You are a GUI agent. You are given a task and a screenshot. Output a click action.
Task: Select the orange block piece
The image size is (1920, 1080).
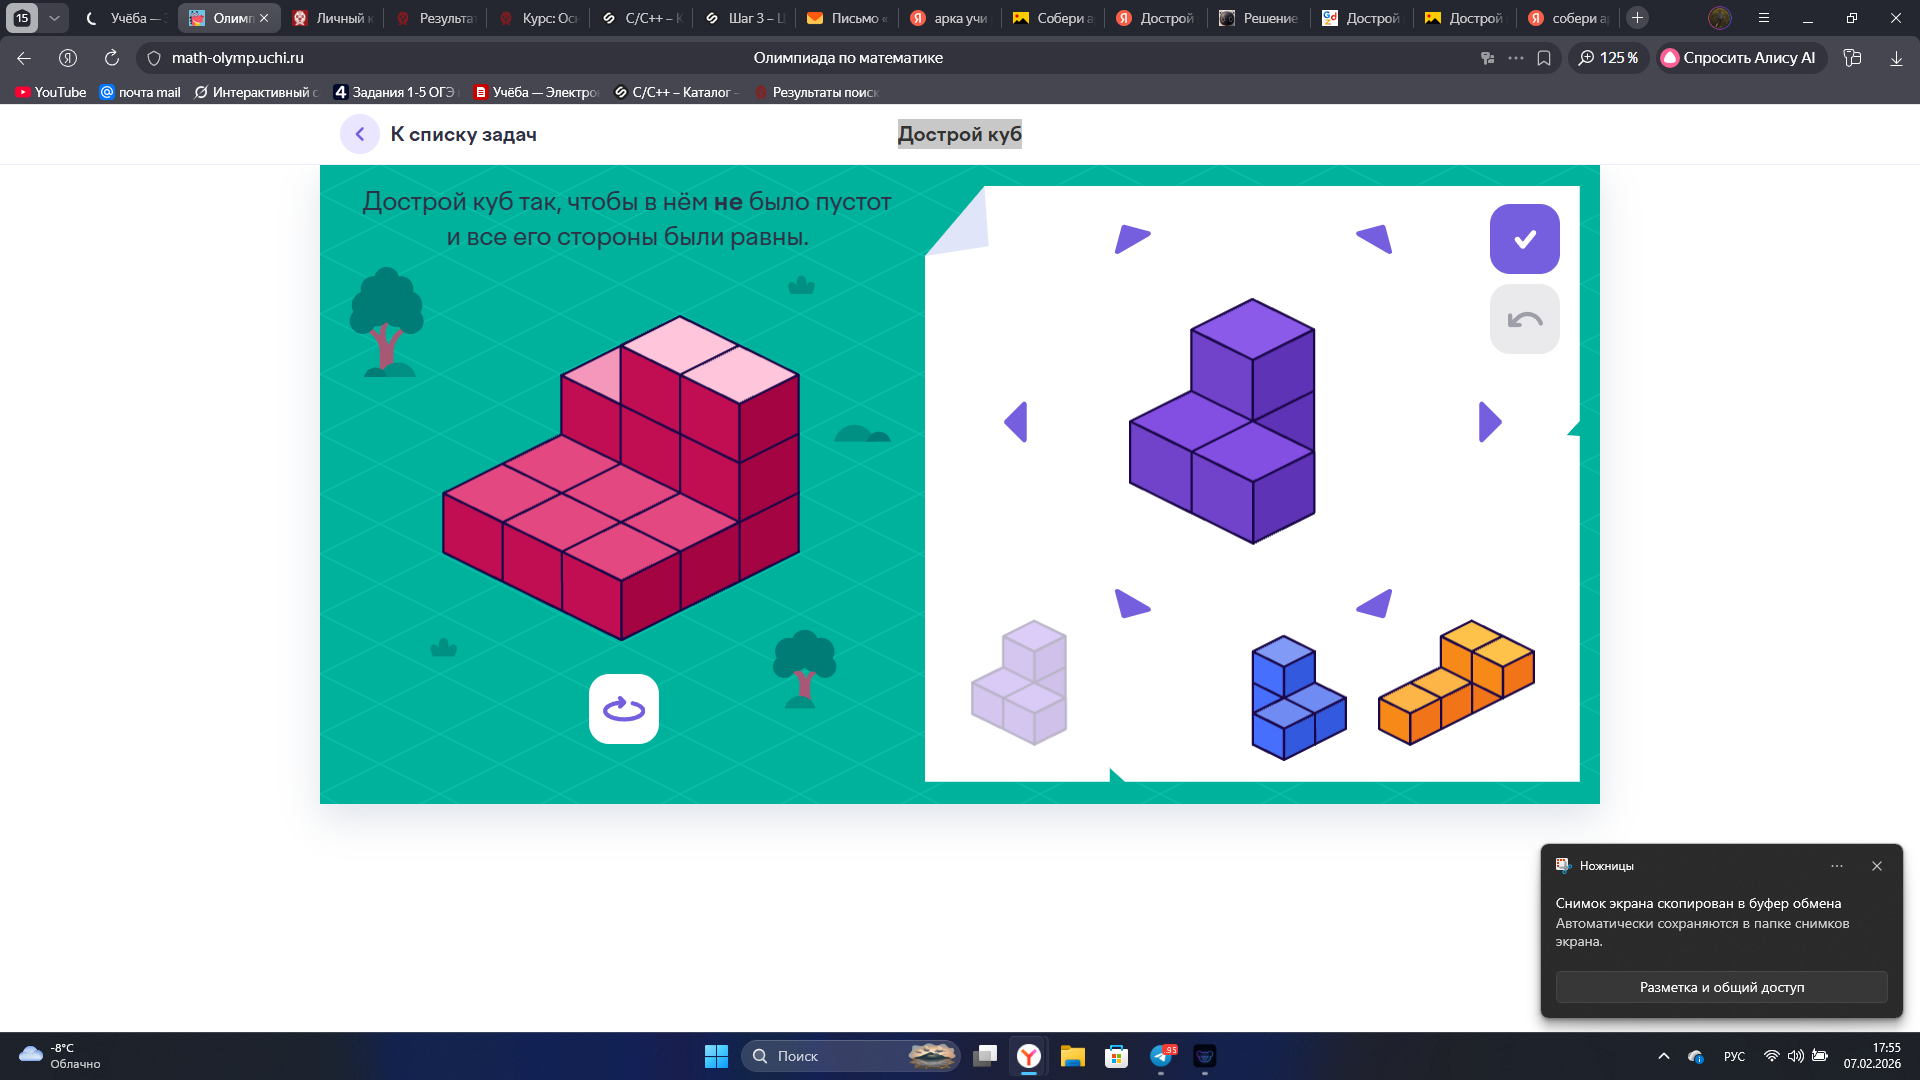tap(1456, 683)
